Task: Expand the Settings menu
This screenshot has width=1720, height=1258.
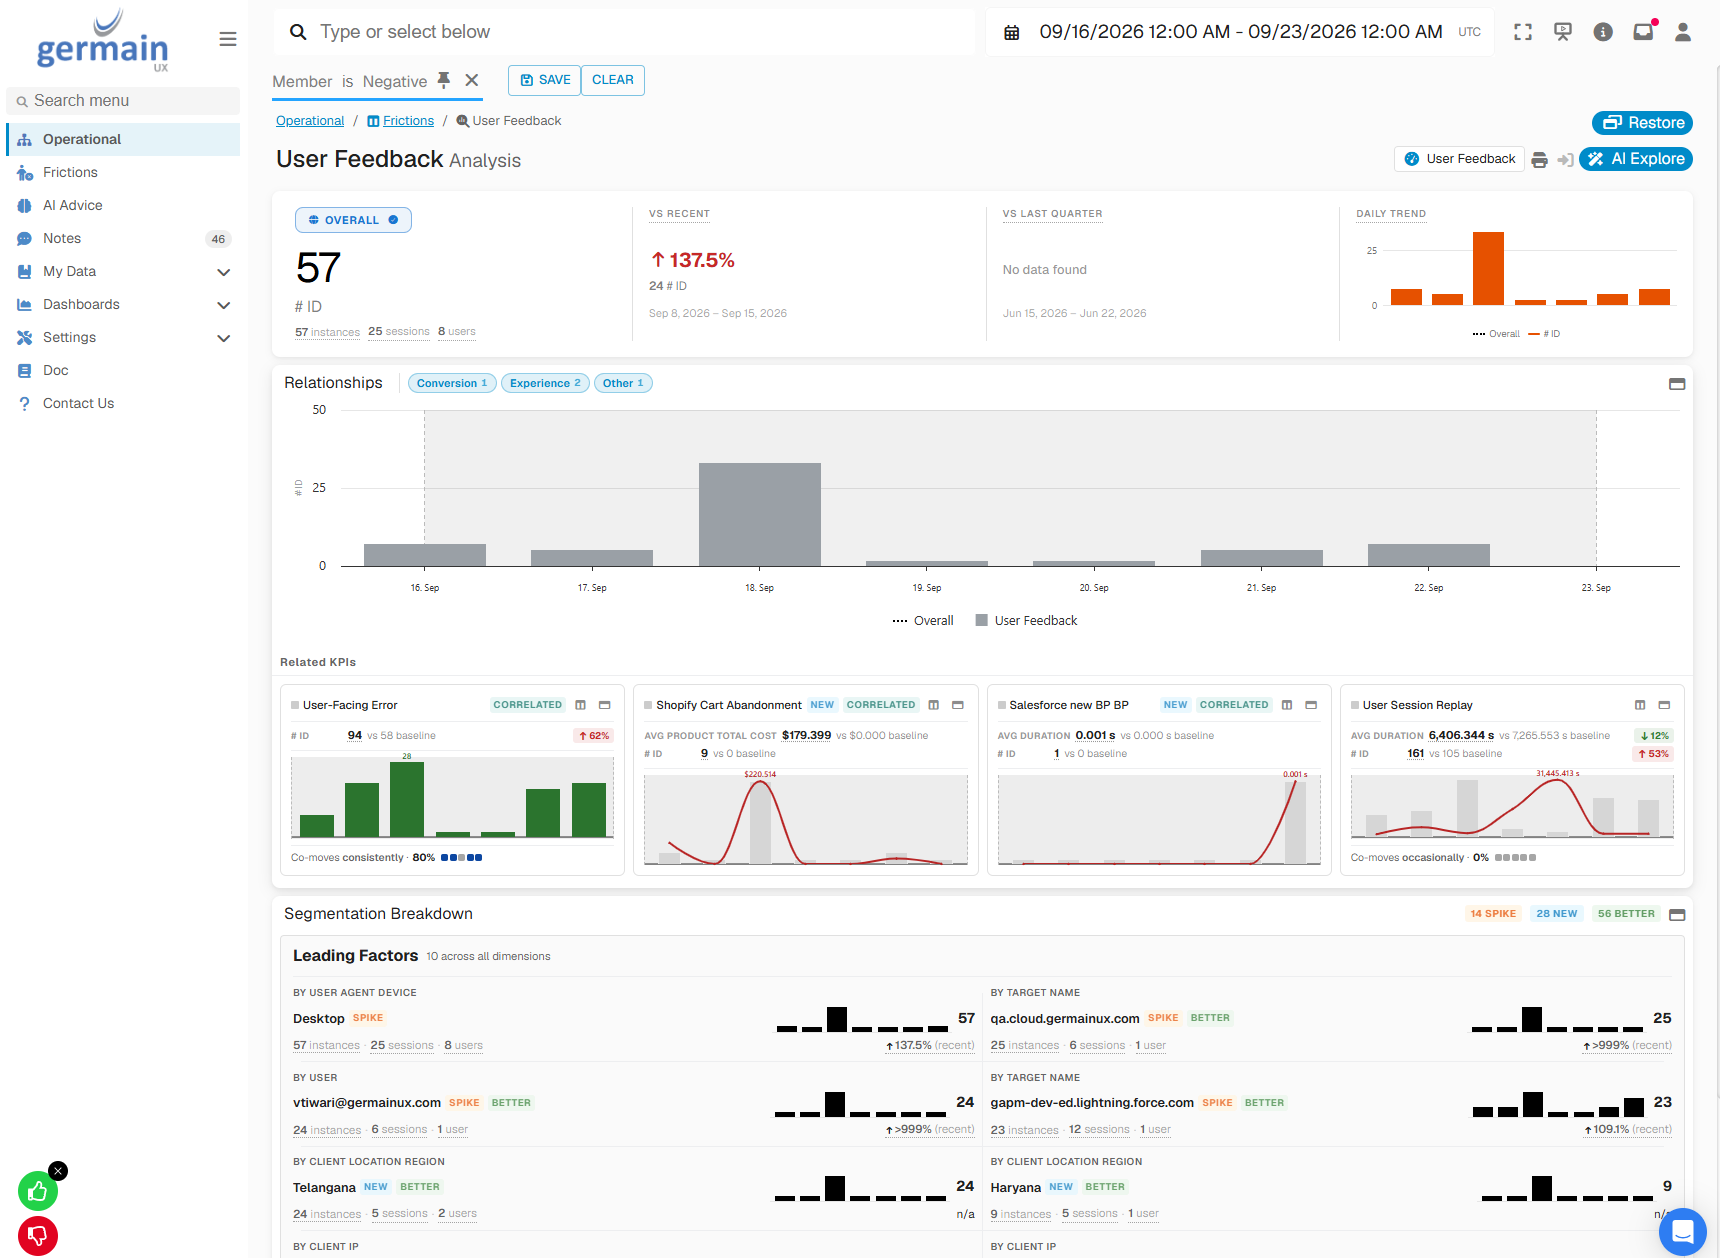Action: click(123, 337)
